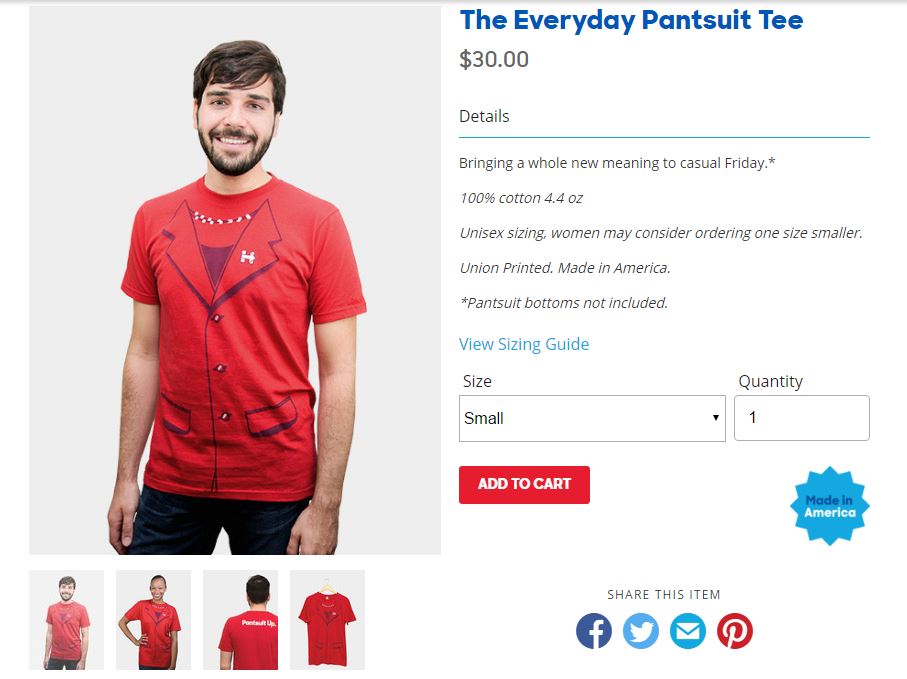Screen dimensions: 907x679
Task: Click the Made in America badge
Action: (829, 506)
